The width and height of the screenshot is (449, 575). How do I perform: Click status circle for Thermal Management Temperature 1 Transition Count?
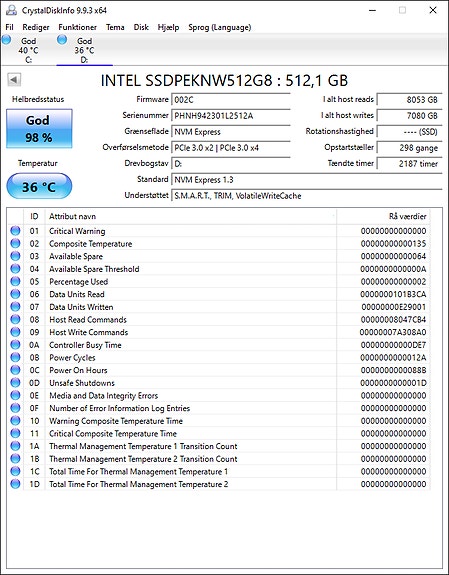pos(15,446)
